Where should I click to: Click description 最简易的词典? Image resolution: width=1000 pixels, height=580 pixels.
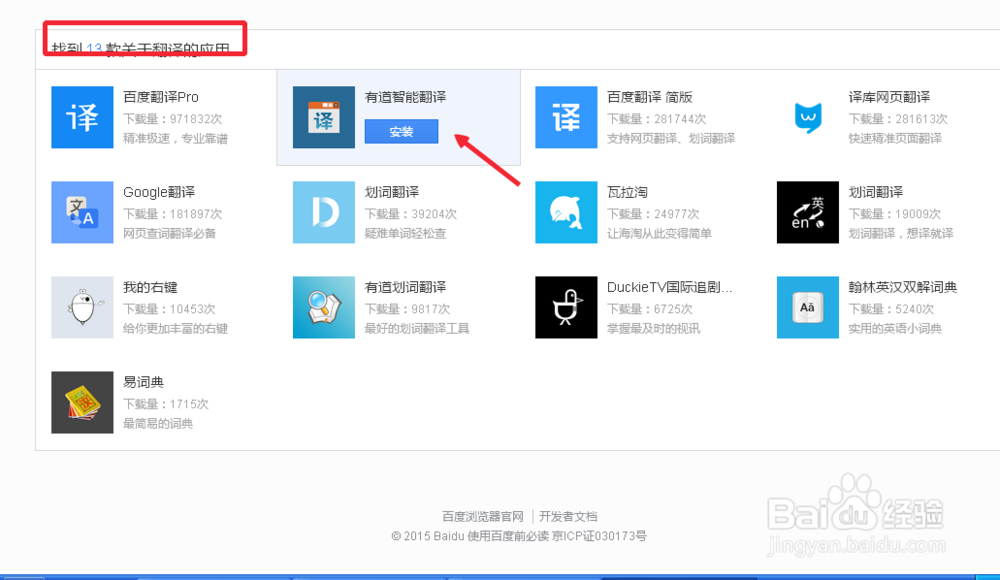158,424
